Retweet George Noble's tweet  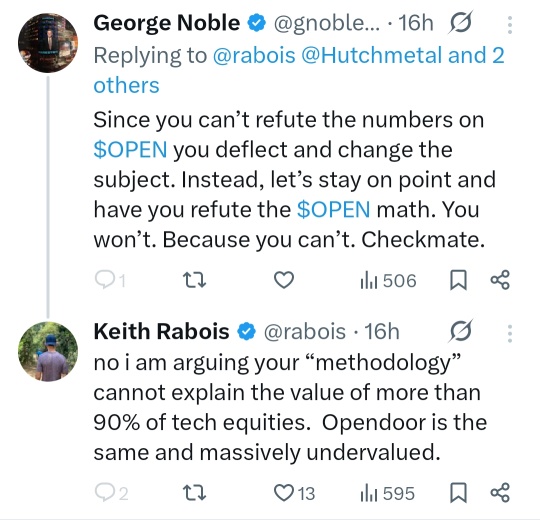click(x=194, y=280)
